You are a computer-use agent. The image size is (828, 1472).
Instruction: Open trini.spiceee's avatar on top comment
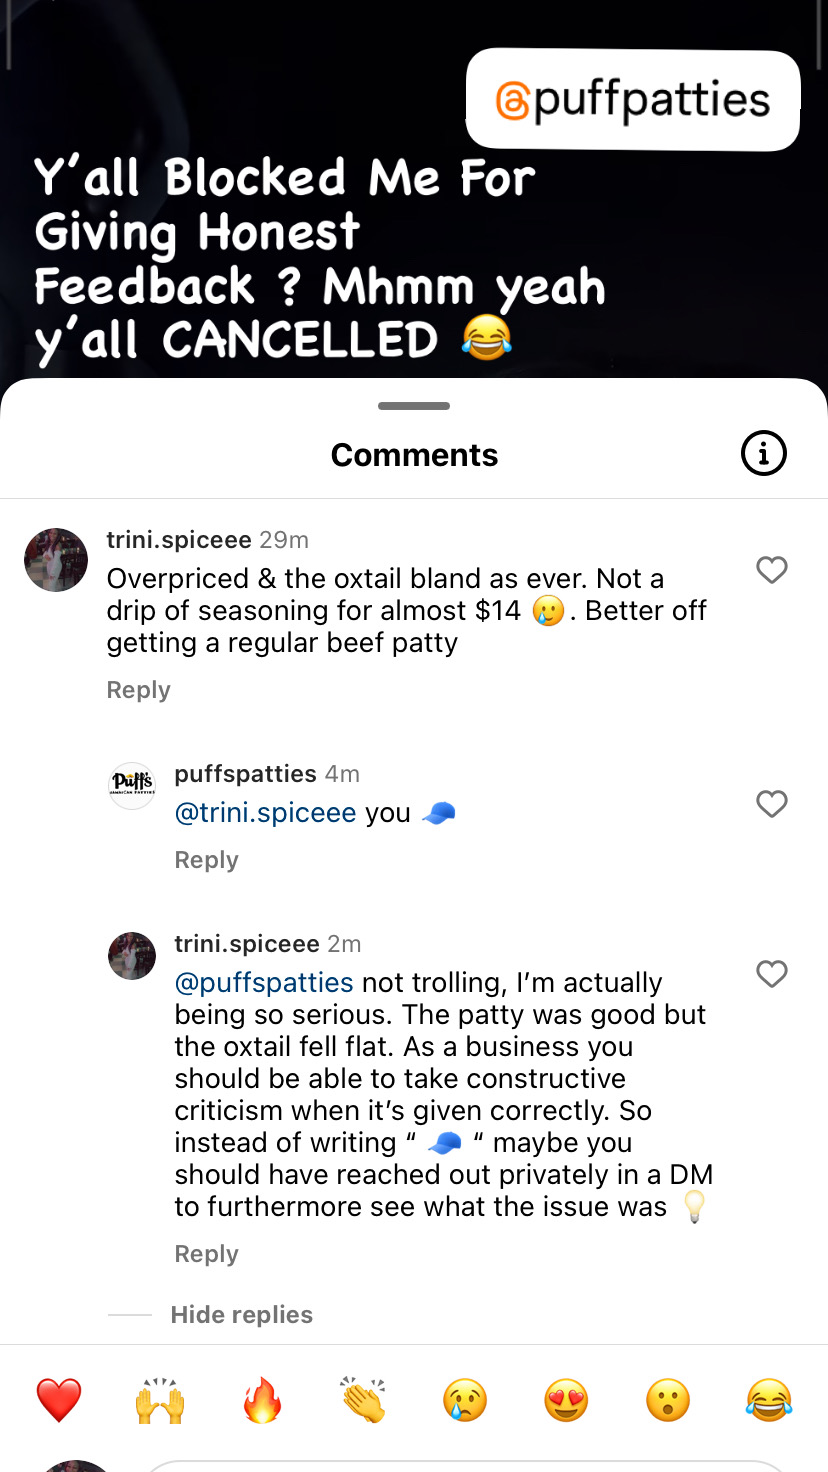[56, 560]
